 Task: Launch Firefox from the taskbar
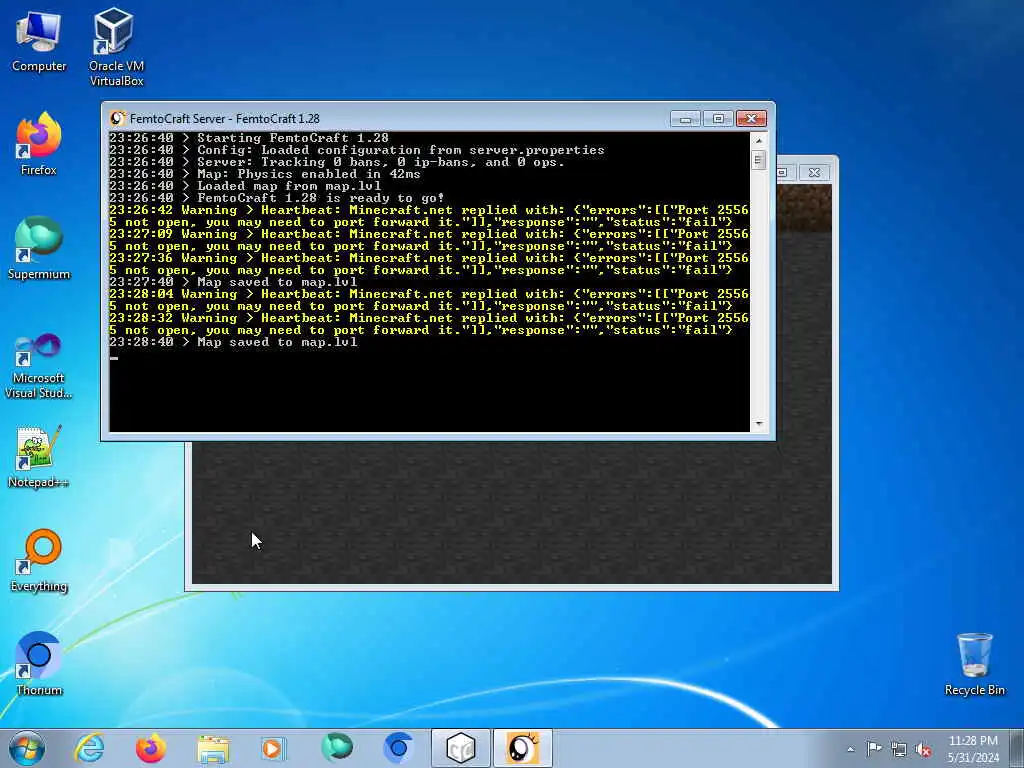[151, 748]
